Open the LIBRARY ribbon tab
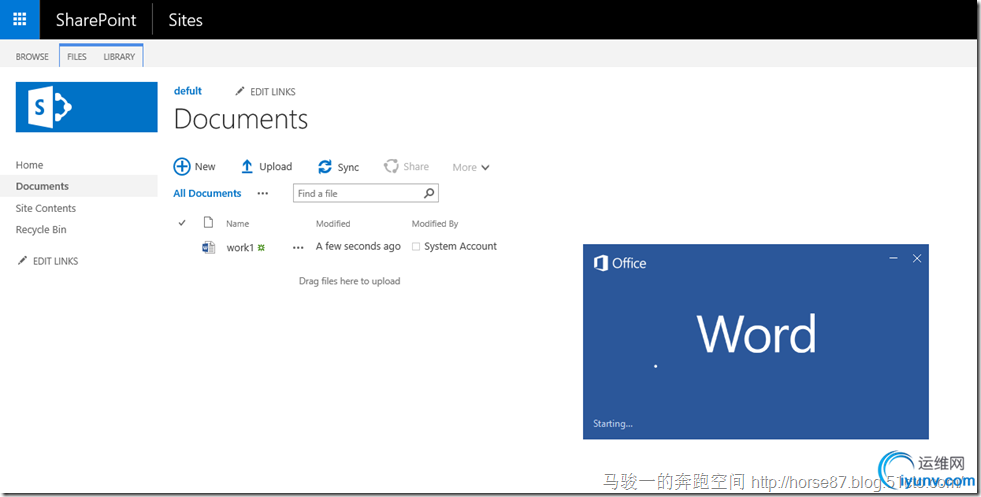This screenshot has height=497, width=981. 119,56
